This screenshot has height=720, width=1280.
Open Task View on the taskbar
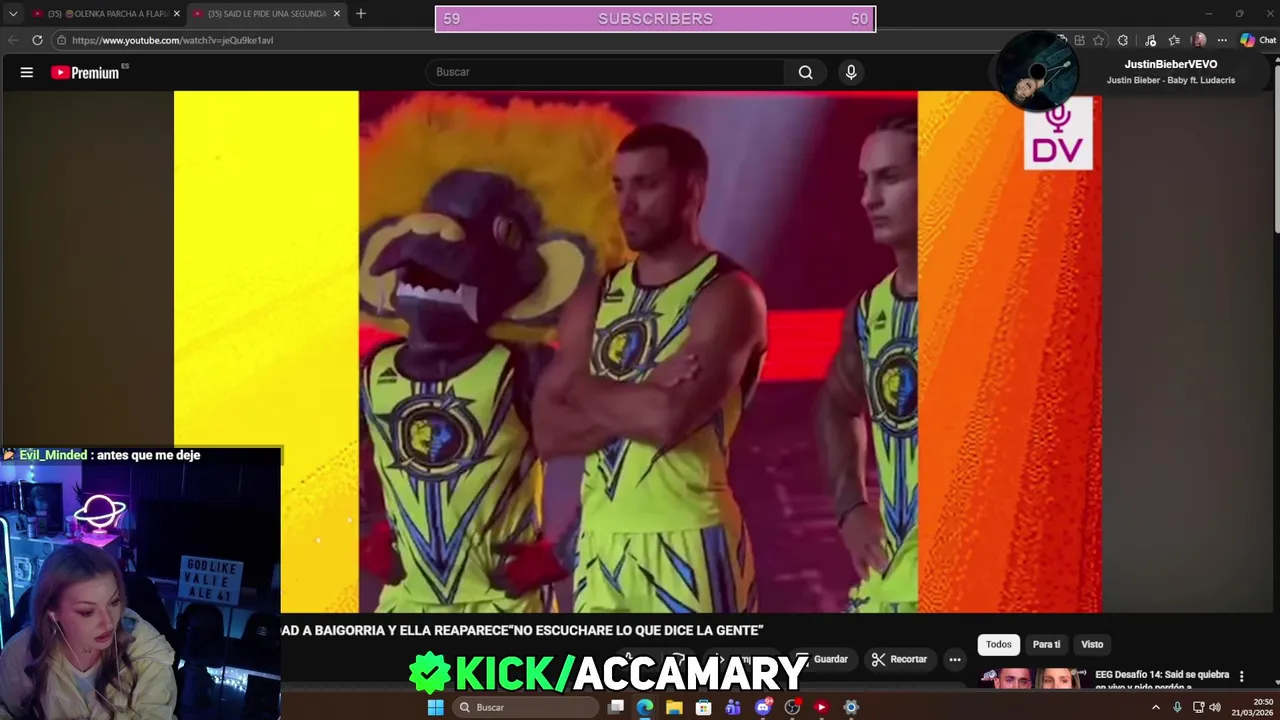[616, 707]
